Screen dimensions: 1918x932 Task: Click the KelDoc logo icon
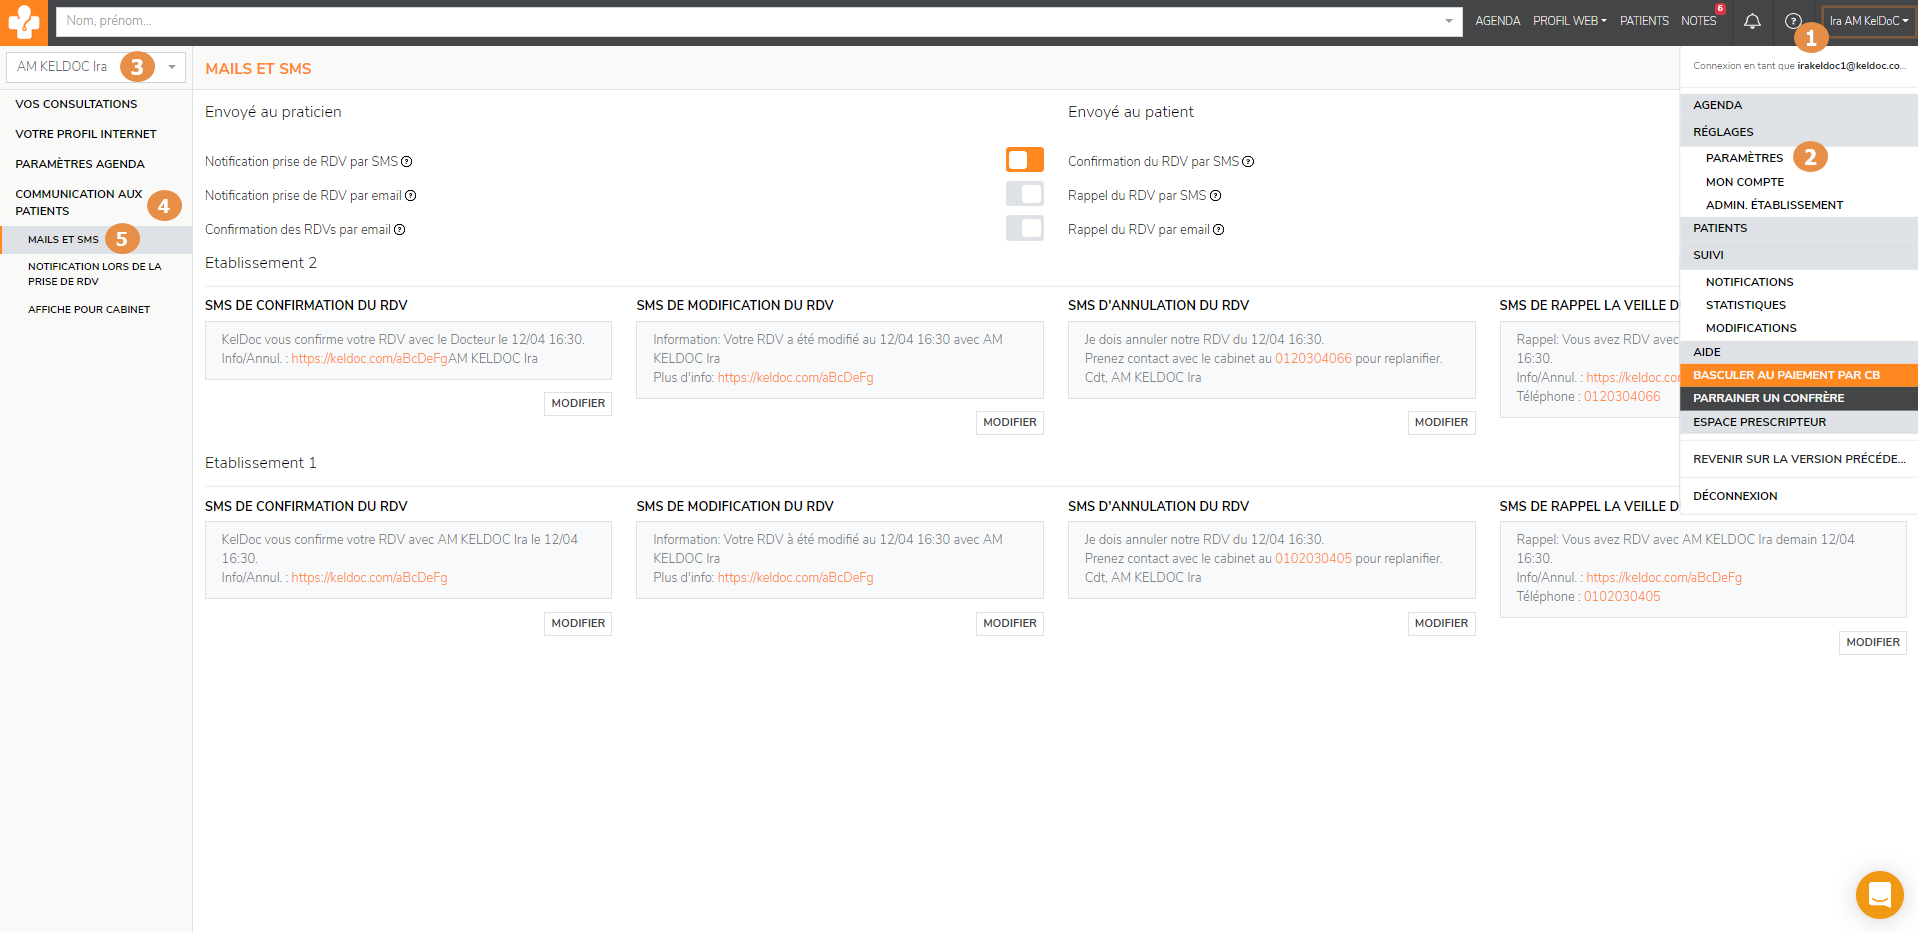[x=23, y=21]
